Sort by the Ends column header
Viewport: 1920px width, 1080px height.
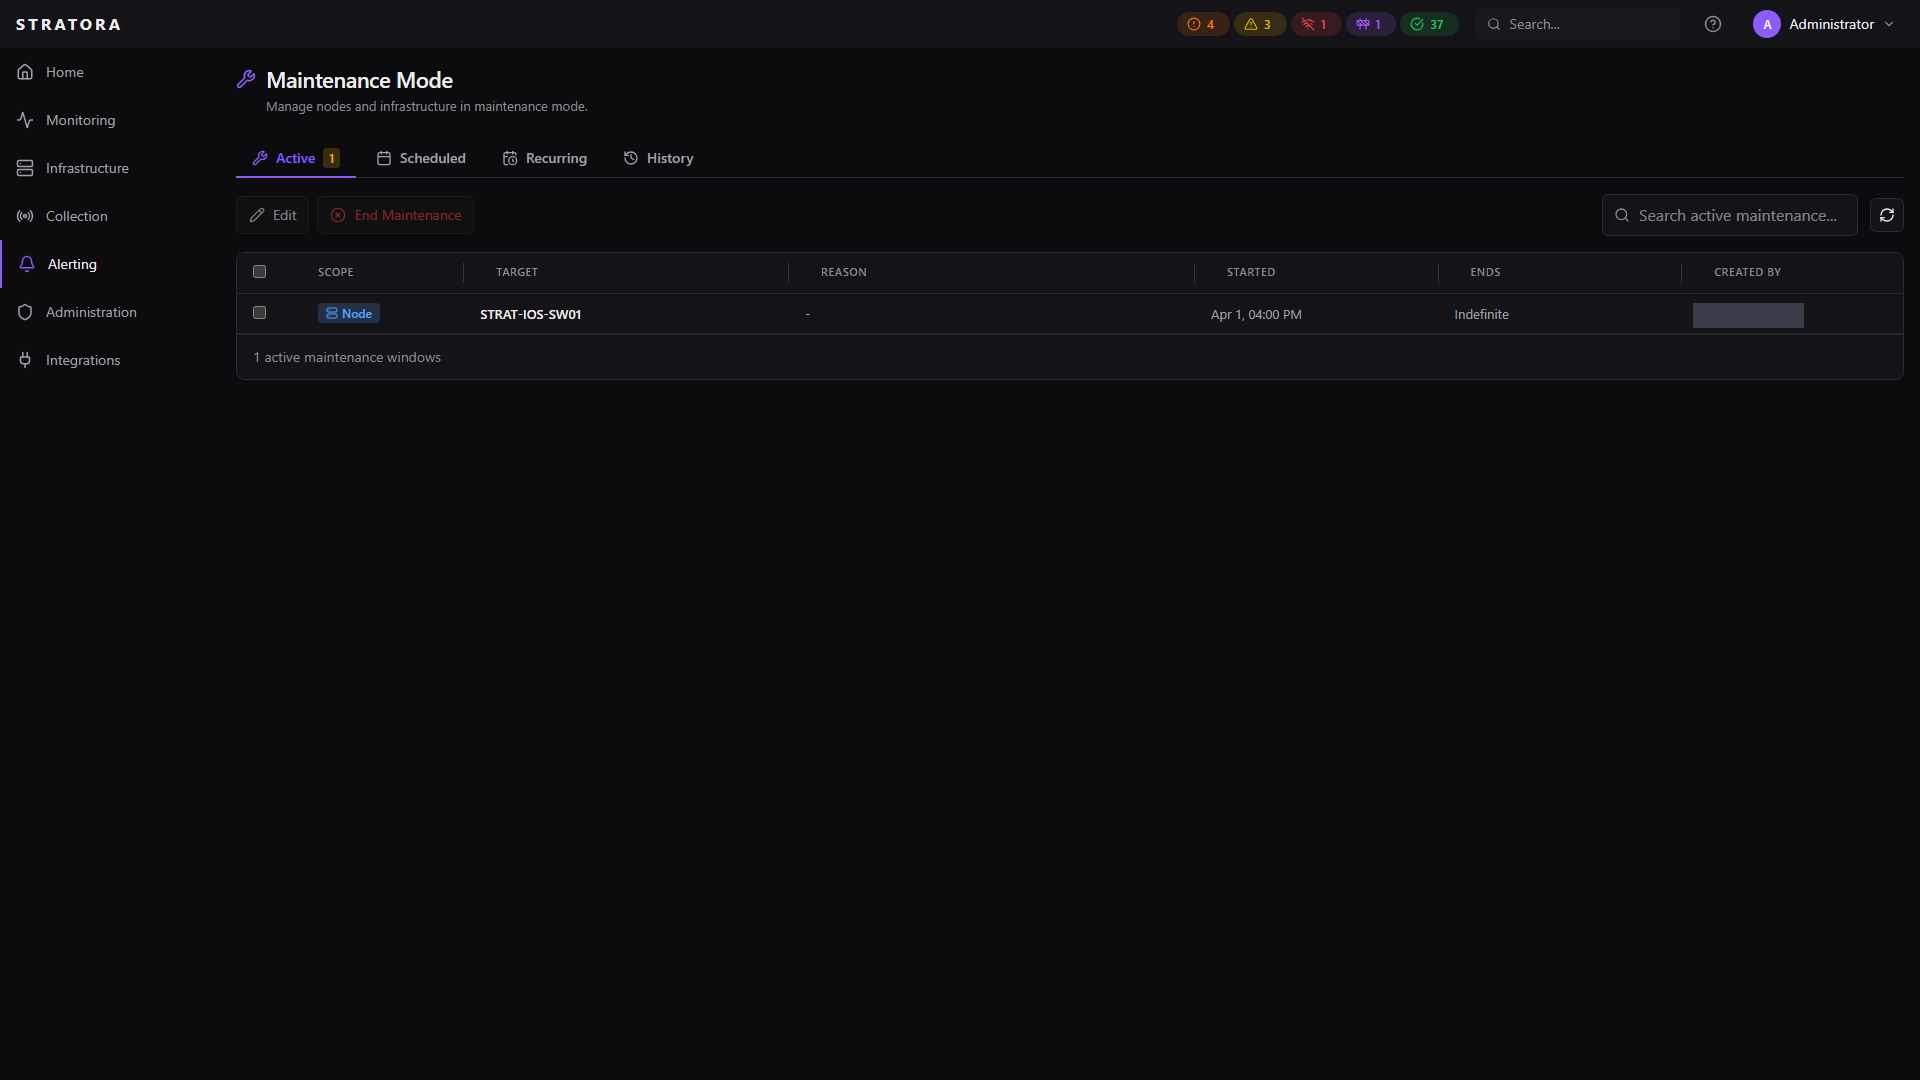(x=1485, y=272)
